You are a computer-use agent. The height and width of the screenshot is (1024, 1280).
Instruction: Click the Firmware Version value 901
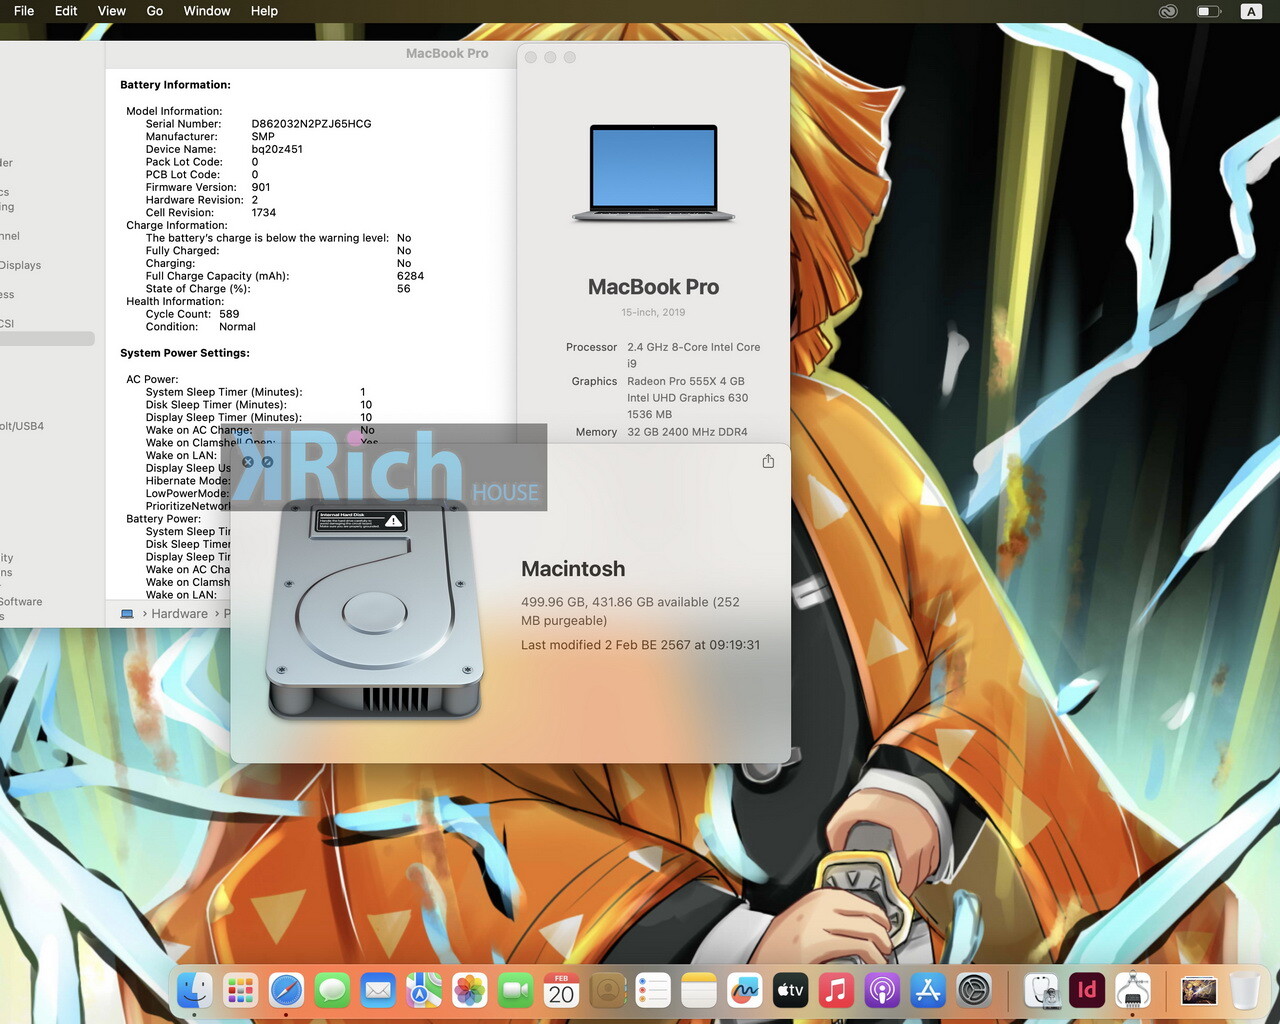(x=261, y=187)
